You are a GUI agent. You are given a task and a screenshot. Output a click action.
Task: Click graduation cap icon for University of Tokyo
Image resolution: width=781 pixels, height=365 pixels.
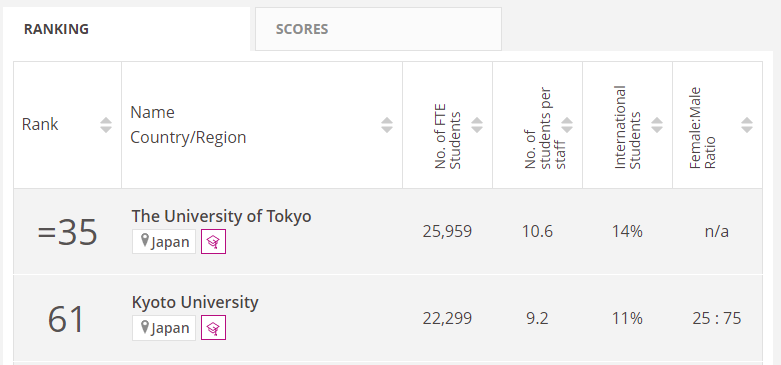tap(214, 242)
